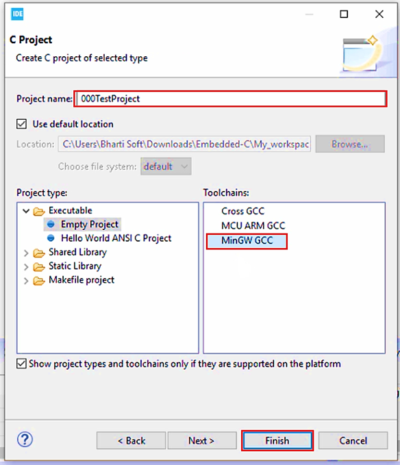Select Cross GCC toolchain
This screenshot has height=465, width=400.
(243, 211)
